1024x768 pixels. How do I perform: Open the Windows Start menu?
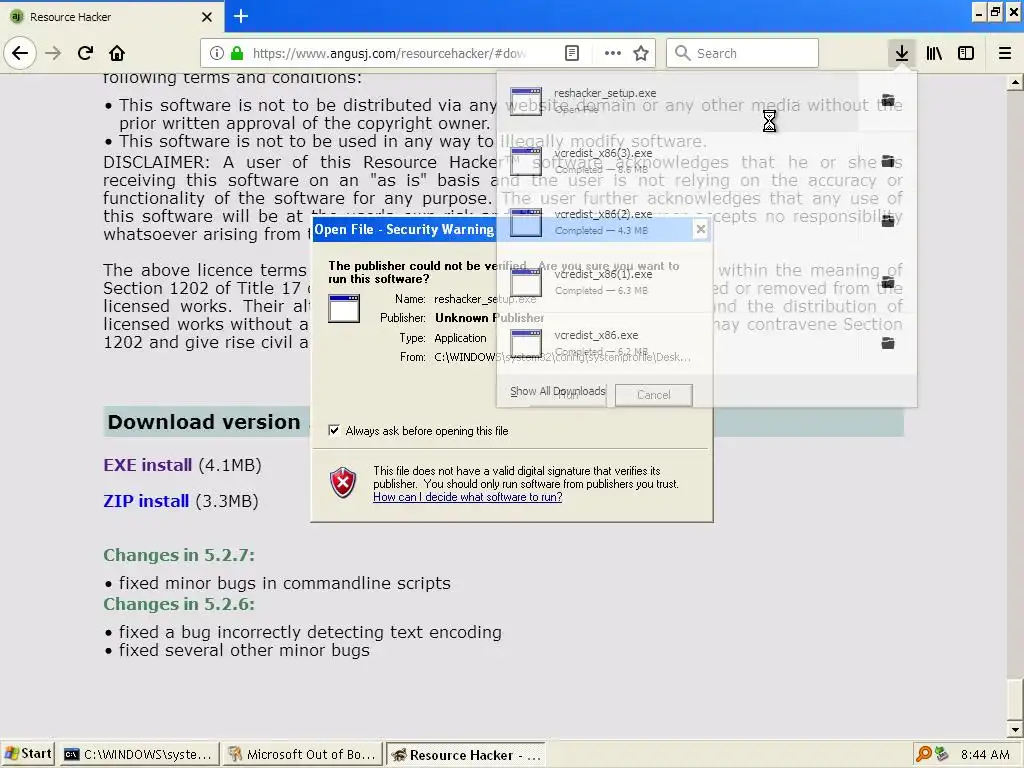coord(27,754)
